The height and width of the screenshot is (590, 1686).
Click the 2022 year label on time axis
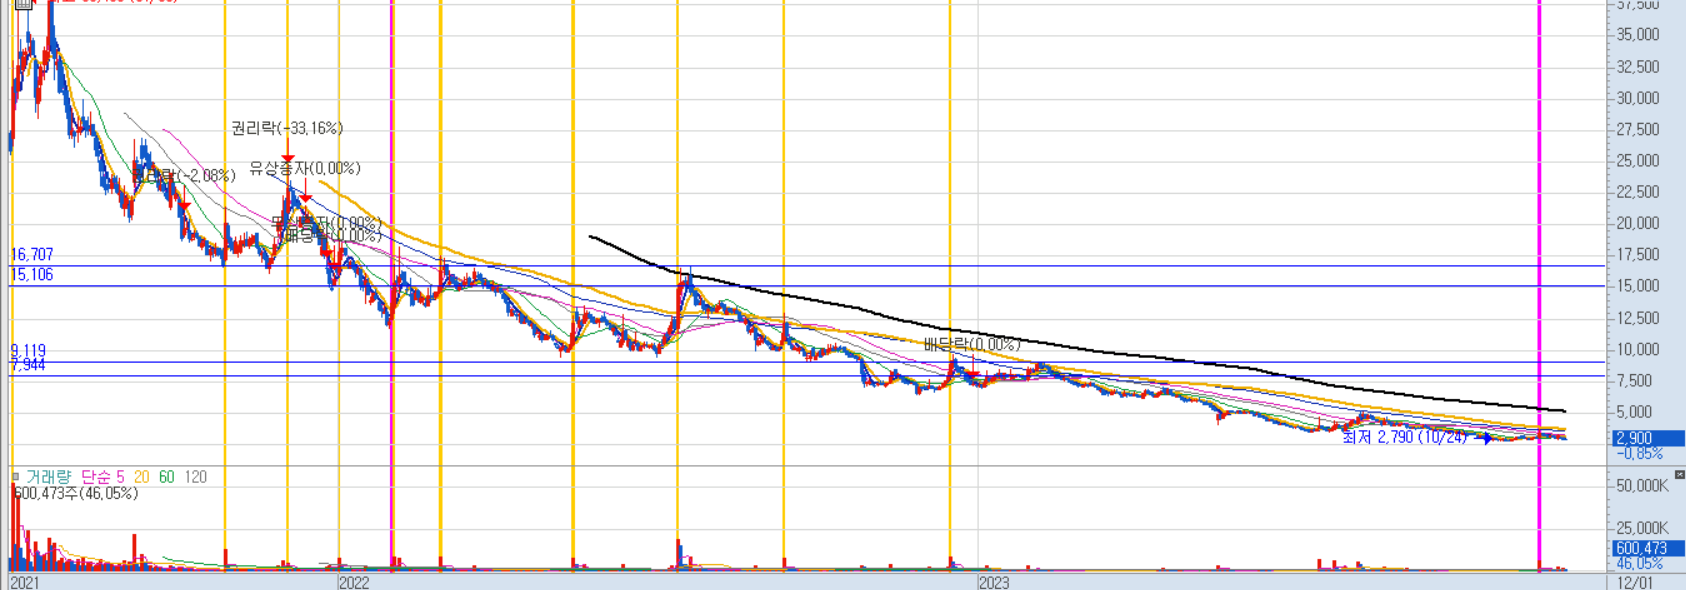(354, 582)
